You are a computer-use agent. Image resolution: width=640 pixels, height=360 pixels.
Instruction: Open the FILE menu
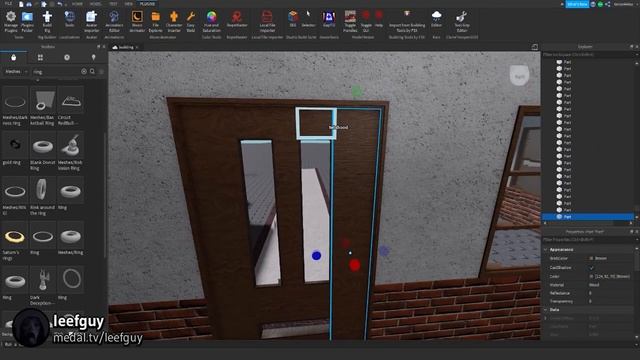[x=8, y=4]
